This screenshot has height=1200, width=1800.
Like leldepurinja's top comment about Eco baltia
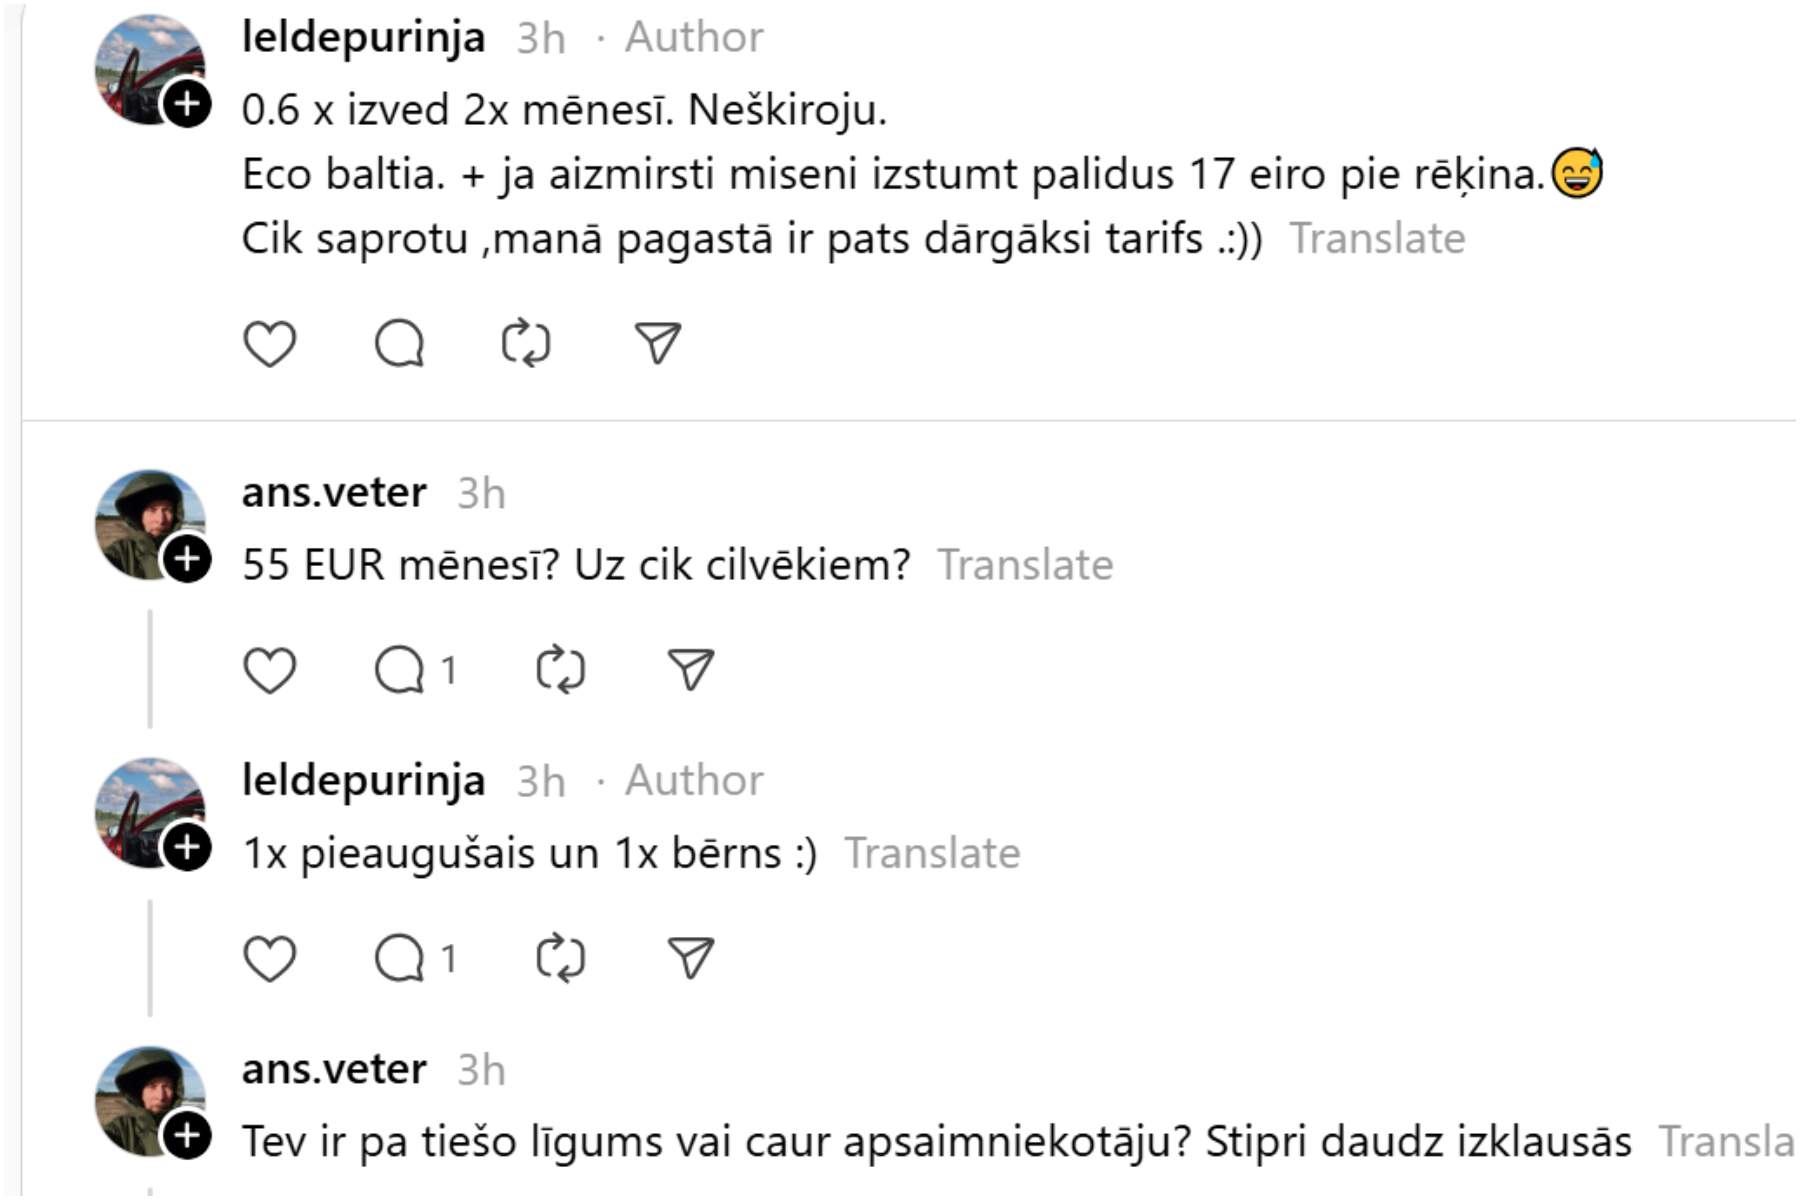269,344
